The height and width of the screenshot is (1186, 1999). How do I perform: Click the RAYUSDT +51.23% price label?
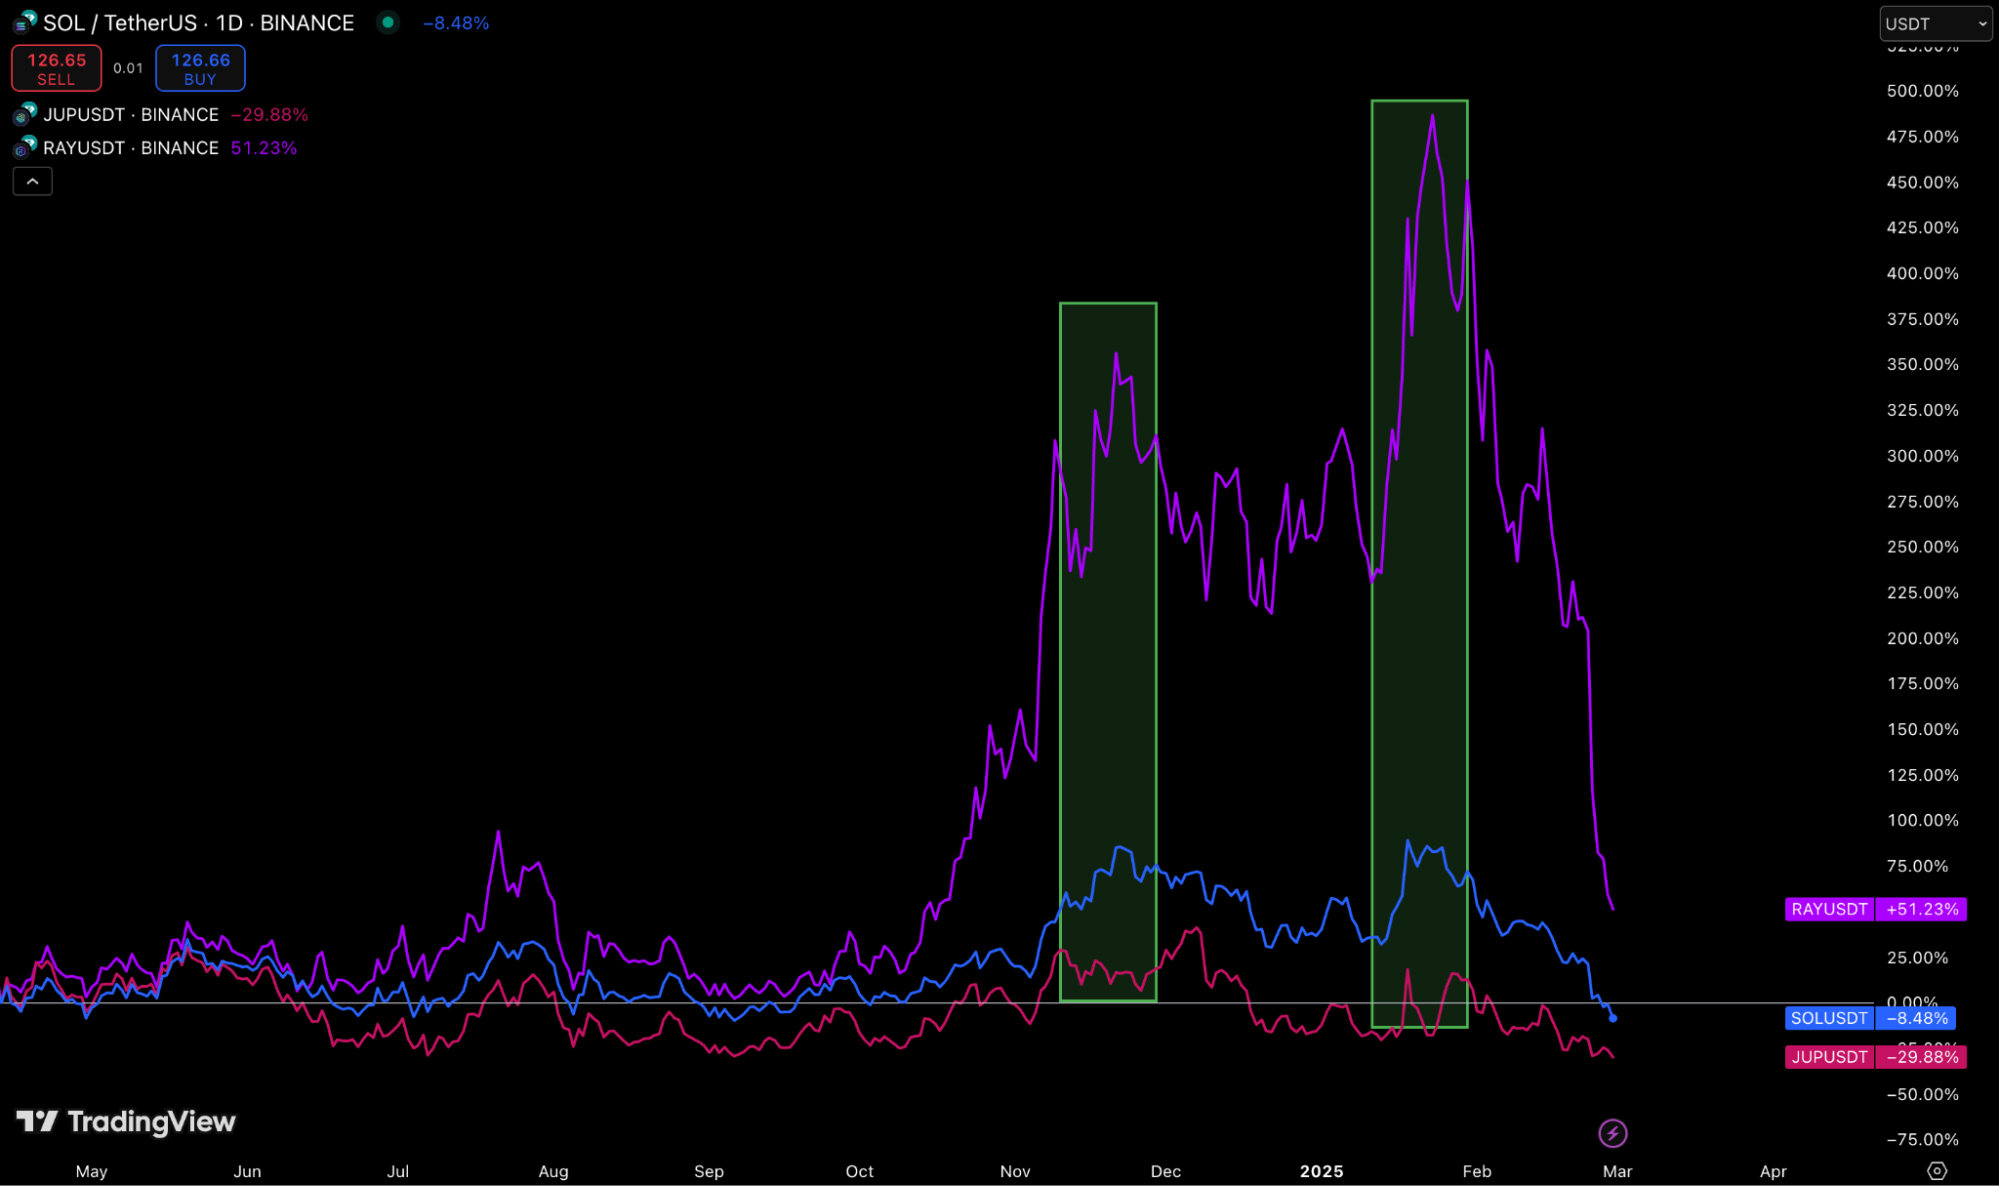coord(1876,909)
